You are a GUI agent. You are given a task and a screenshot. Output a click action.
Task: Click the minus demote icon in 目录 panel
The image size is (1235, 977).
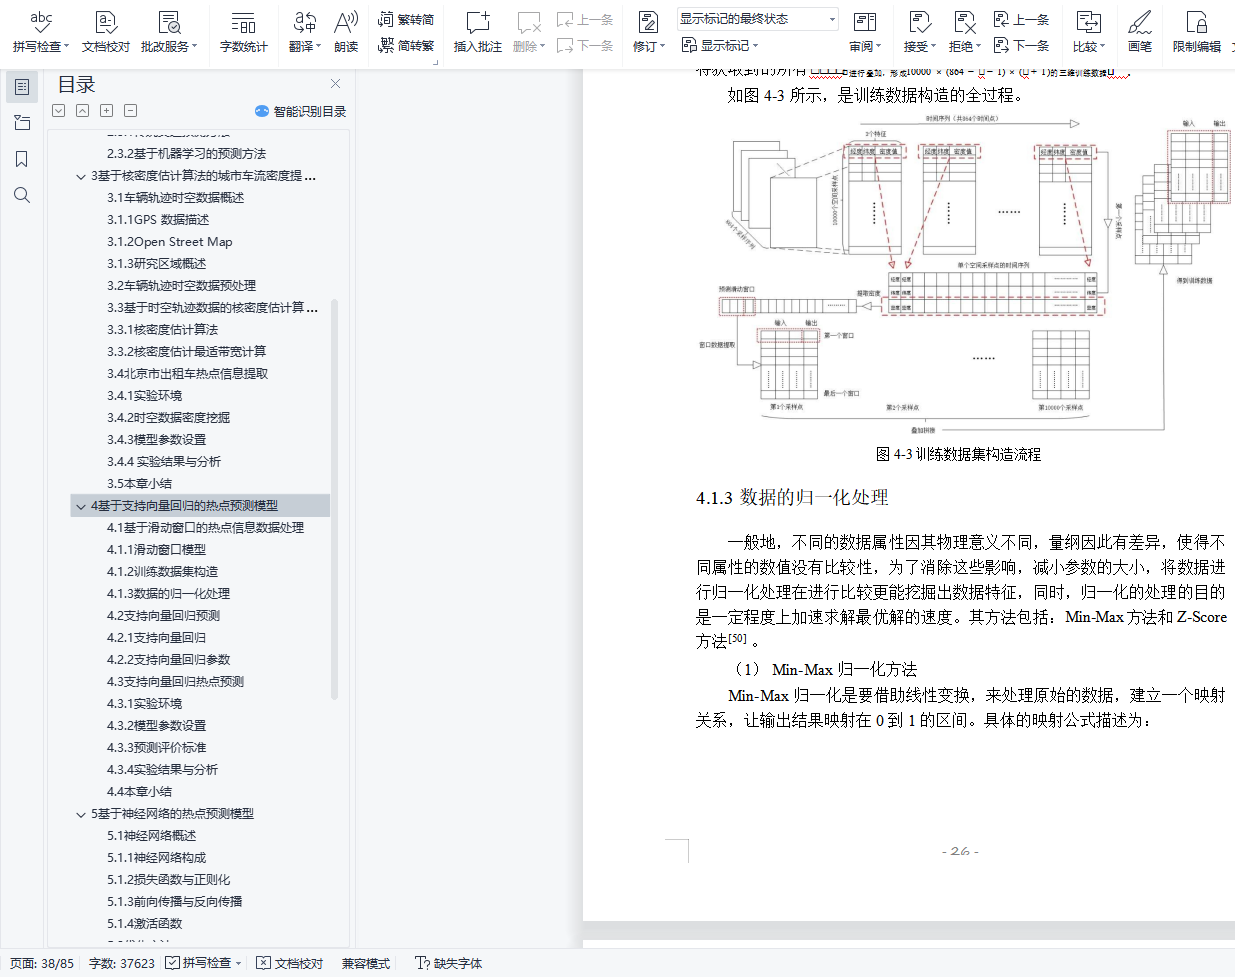131,111
